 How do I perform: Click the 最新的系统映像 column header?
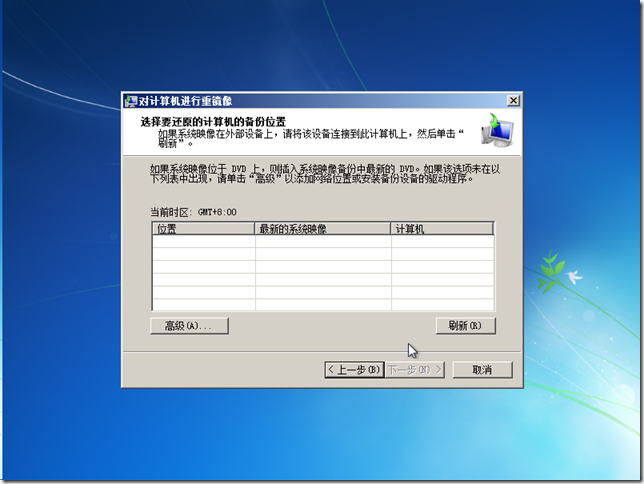tap(322, 229)
